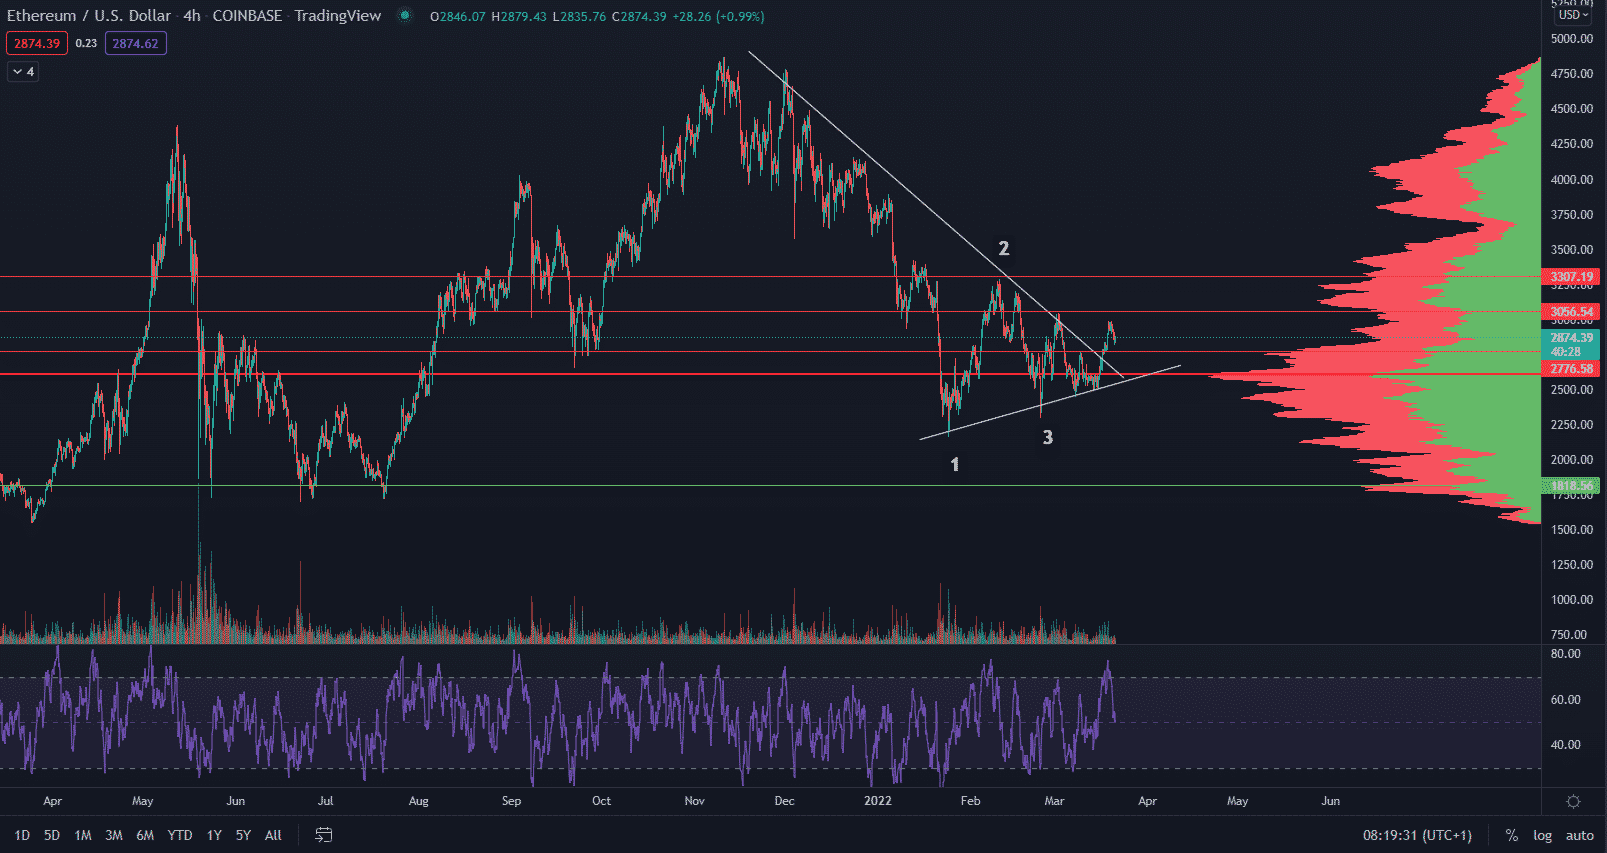The width and height of the screenshot is (1607, 853).
Task: Switch the chart range to 1M
Action: (83, 835)
